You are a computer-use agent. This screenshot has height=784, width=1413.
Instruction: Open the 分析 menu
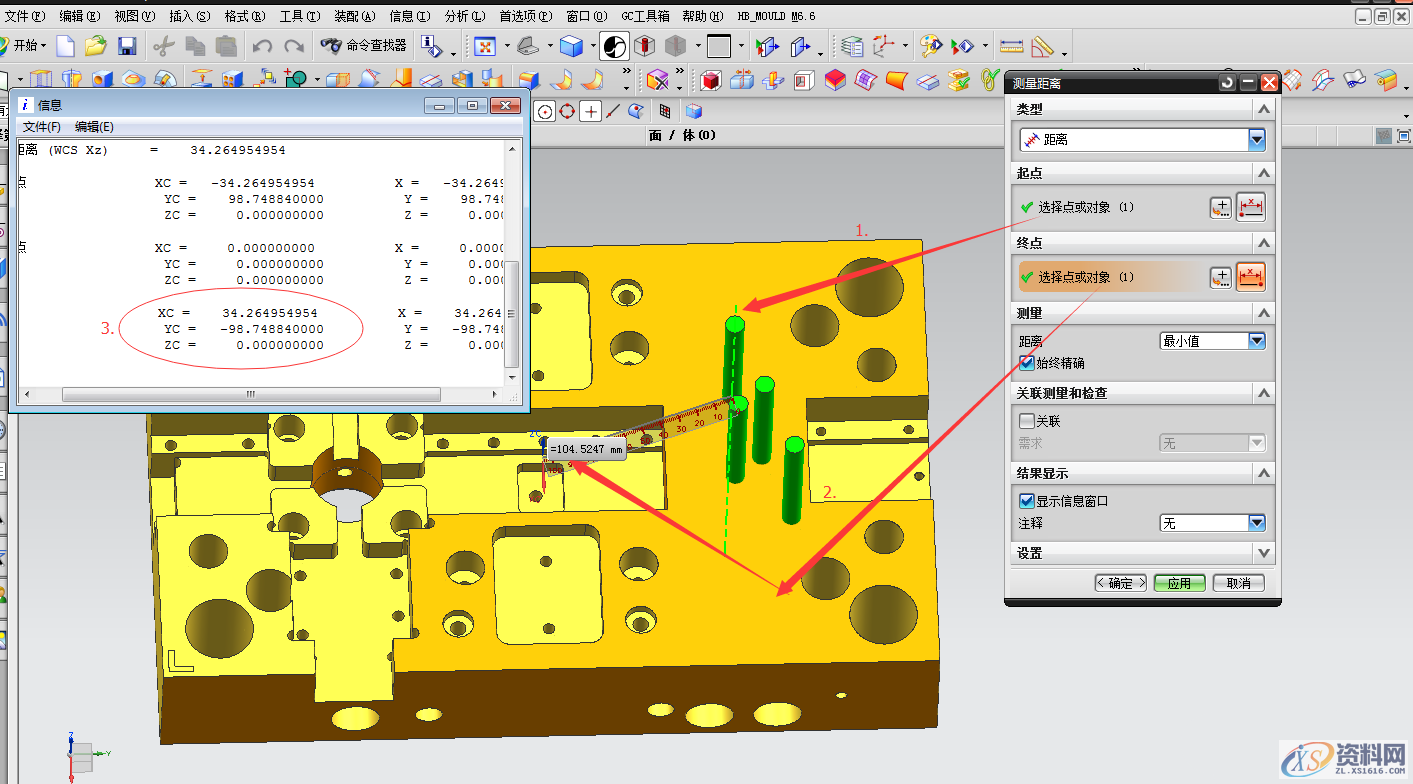[x=463, y=16]
